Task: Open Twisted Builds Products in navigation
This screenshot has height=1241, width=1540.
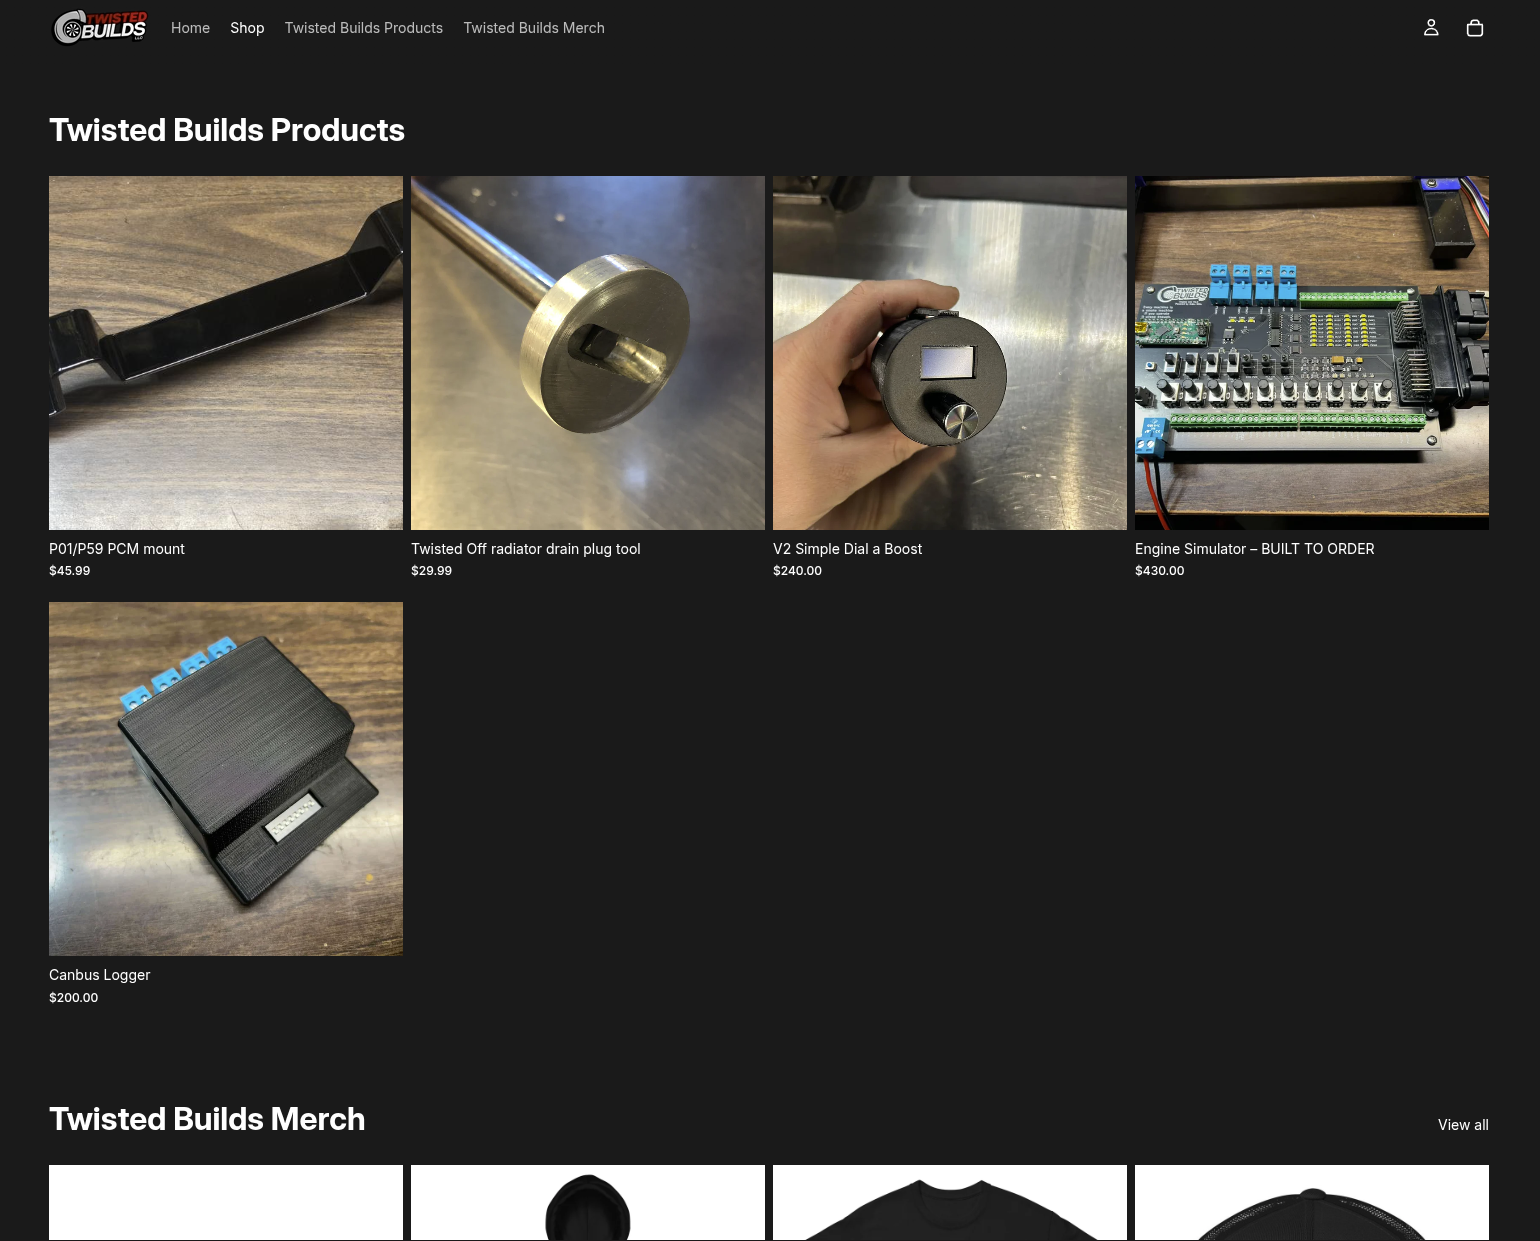Action: [364, 28]
